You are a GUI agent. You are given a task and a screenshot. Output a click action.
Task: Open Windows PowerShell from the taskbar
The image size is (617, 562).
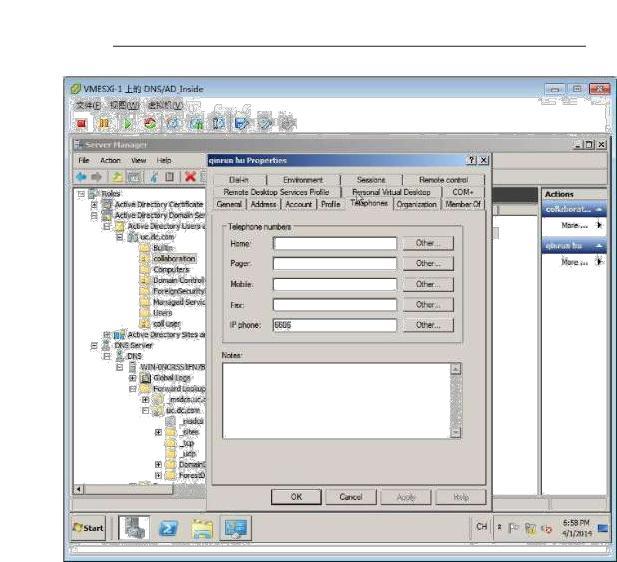(169, 528)
